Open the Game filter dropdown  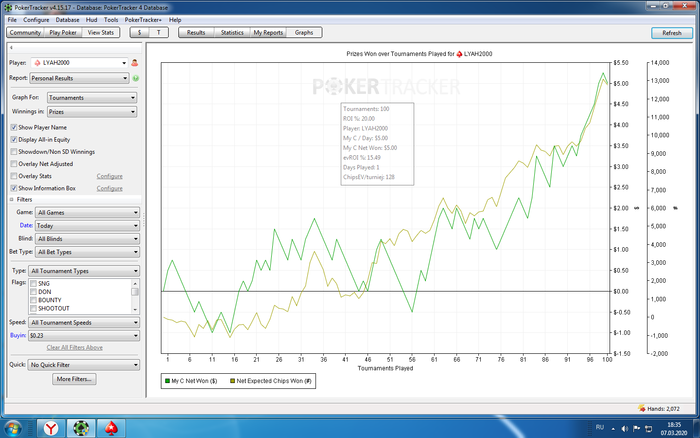pyautogui.click(x=88, y=213)
